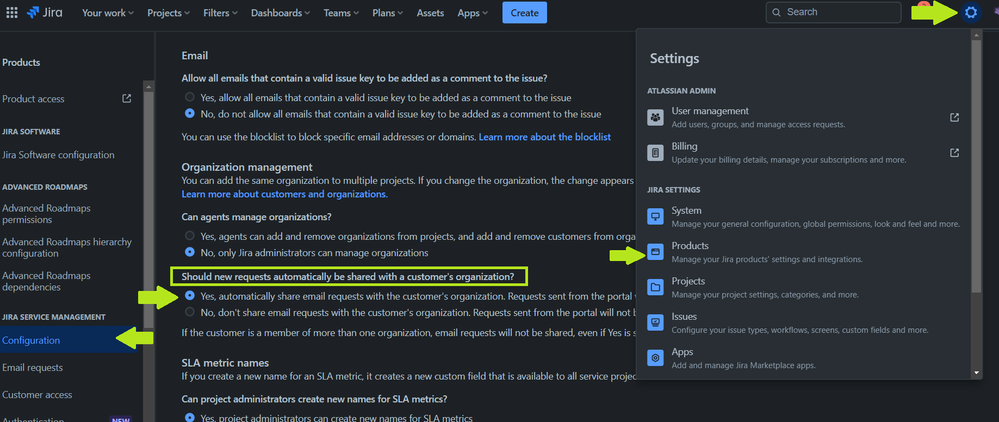The image size is (999, 422).
Task: Open Advanced Roadmaps dependencies
Action: point(46,281)
